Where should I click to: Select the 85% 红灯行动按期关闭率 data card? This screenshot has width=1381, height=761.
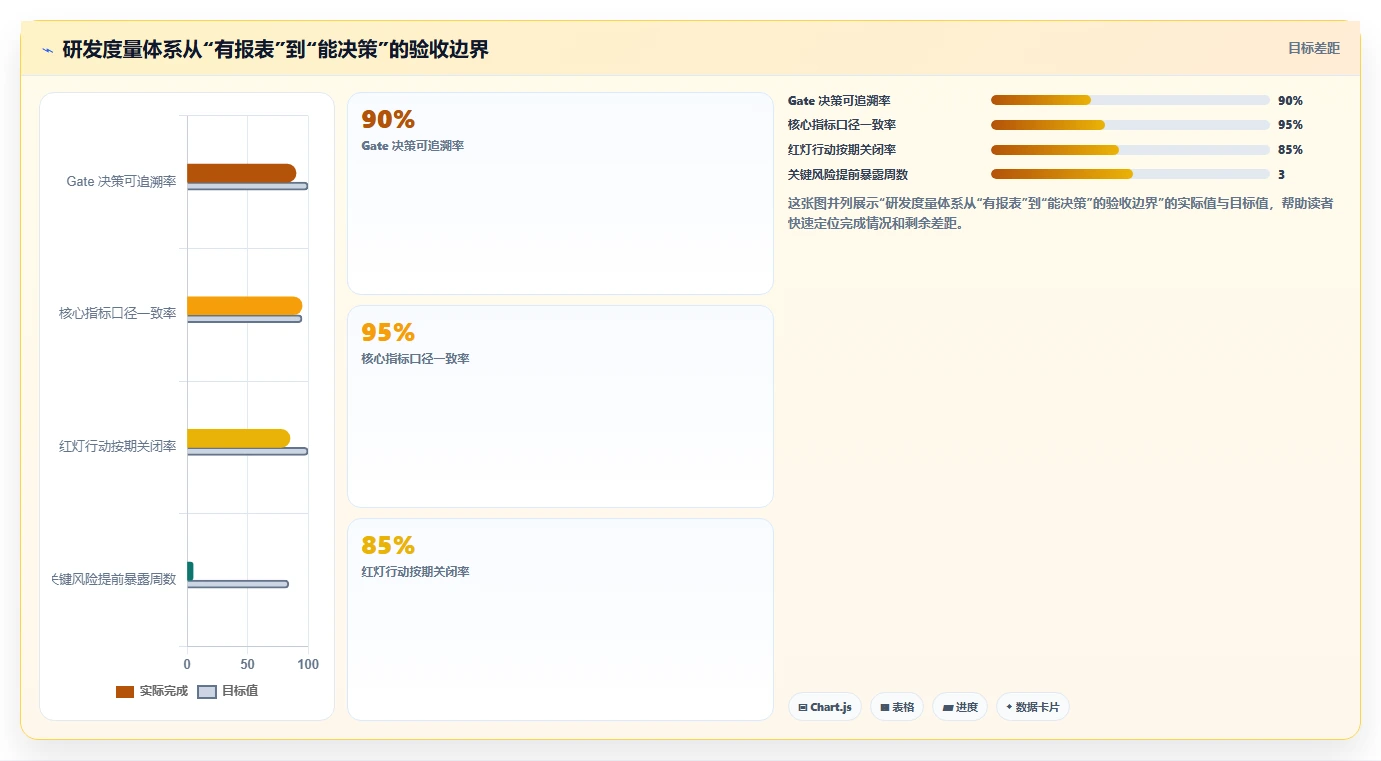coord(560,620)
